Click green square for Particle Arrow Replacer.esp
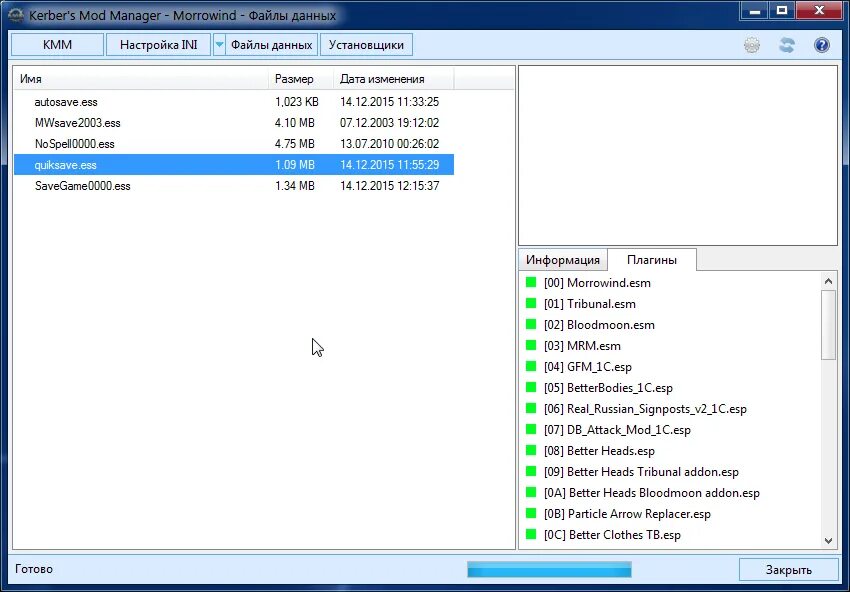 point(531,513)
